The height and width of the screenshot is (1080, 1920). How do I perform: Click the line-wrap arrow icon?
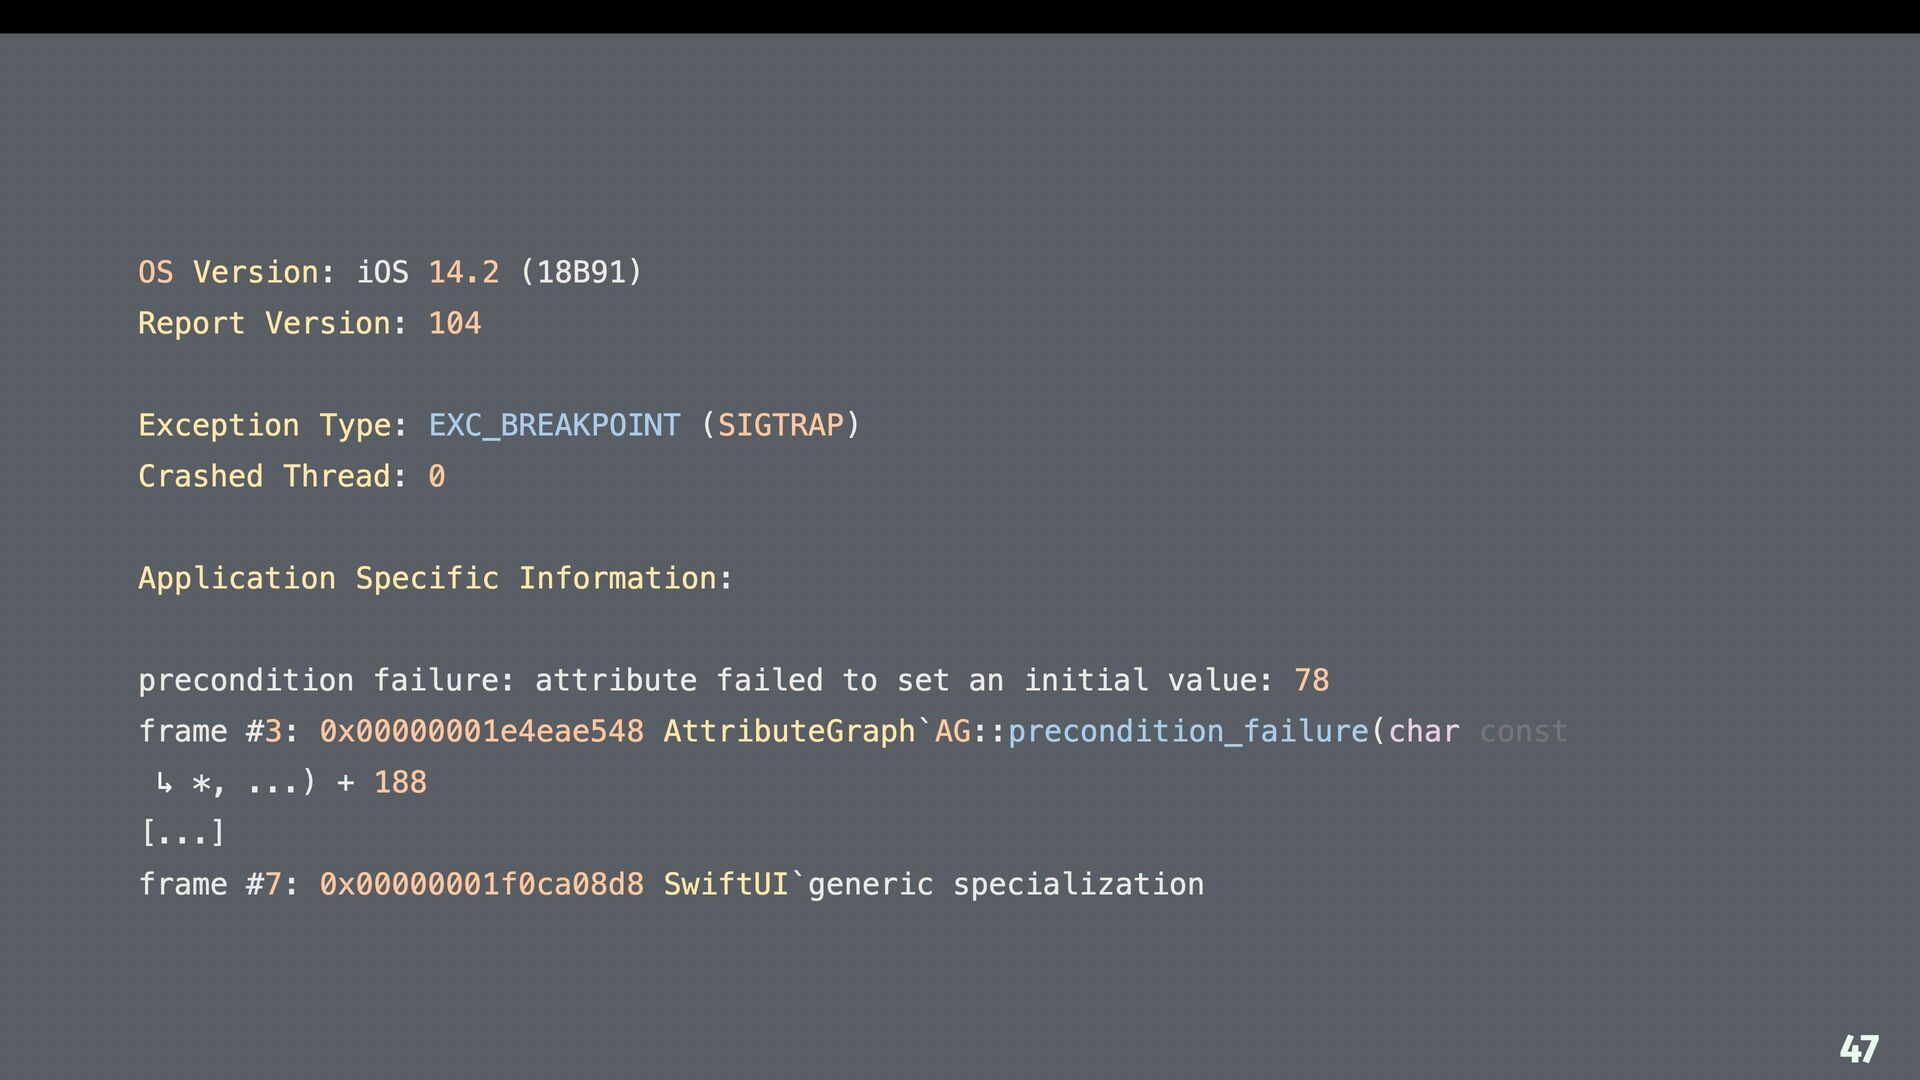[x=164, y=783]
